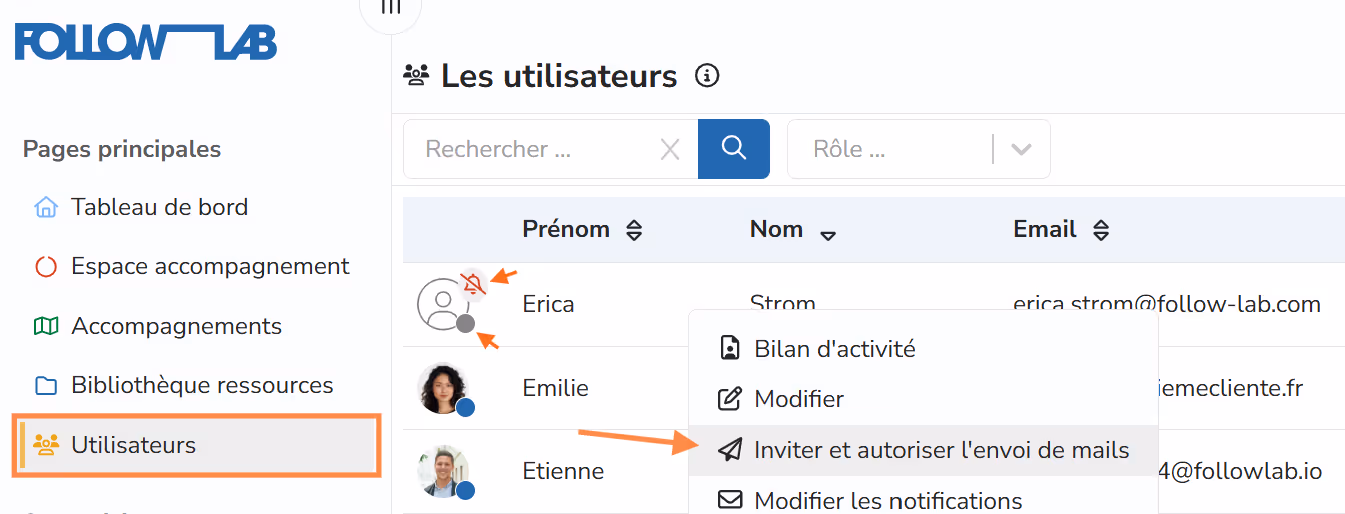
Task: Click the map icon beside Accompagnements
Action: click(x=46, y=326)
